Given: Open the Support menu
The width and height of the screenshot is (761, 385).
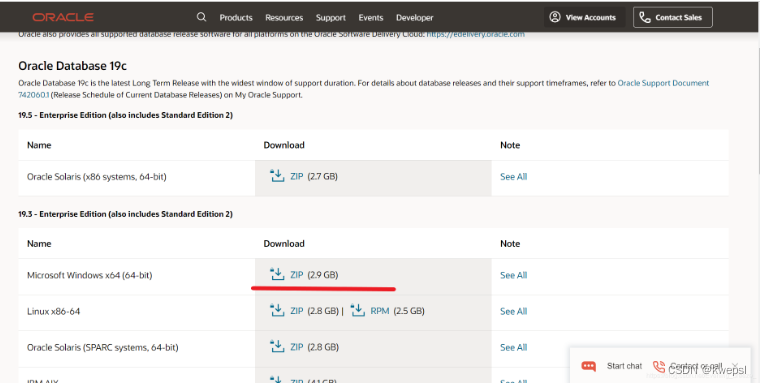Looking at the screenshot, I should point(331,17).
